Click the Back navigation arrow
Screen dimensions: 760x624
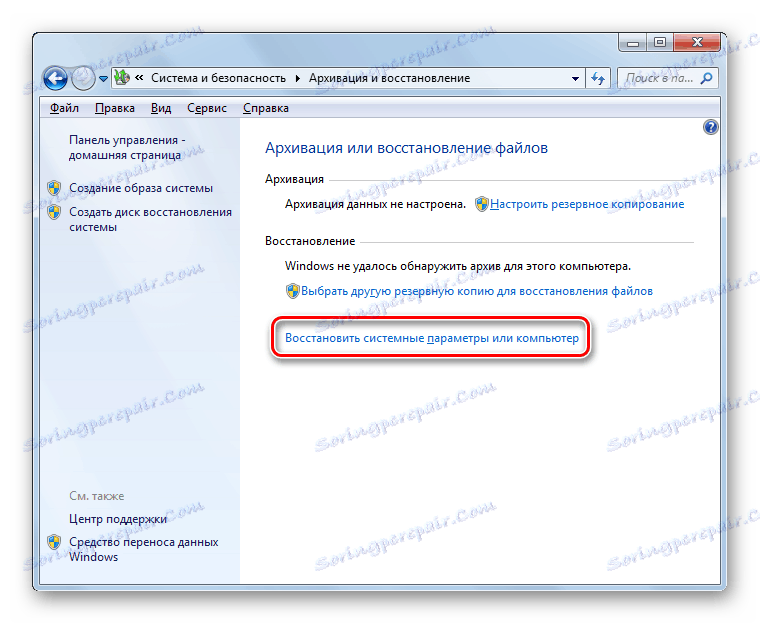(x=55, y=78)
